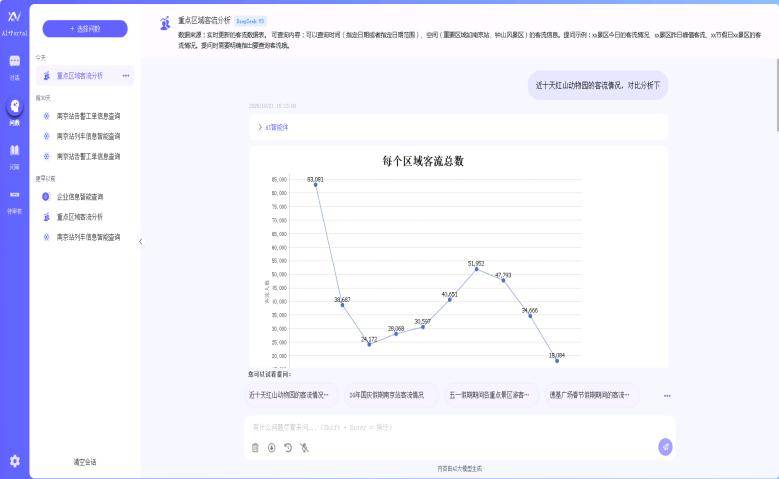This screenshot has height=479, width=779.
Task: Click the question input text field
Action: coord(450,427)
